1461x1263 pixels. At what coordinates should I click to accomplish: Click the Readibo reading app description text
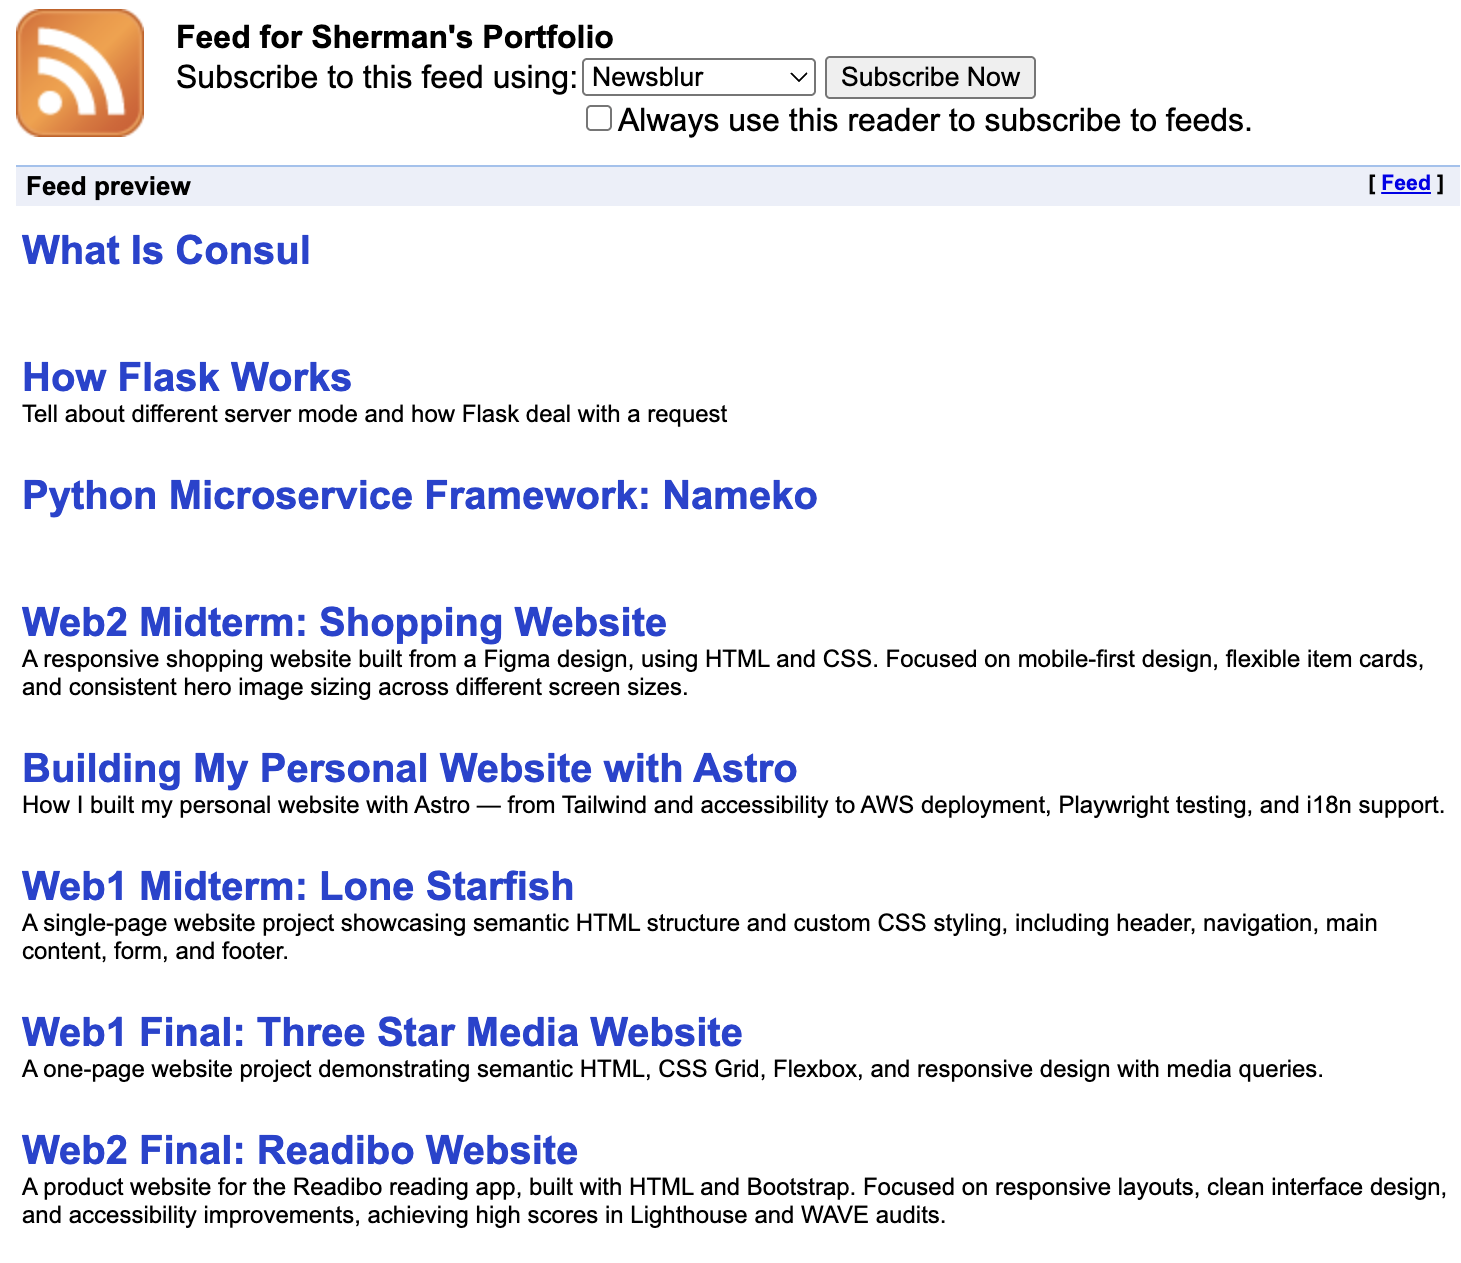[x=733, y=1201]
